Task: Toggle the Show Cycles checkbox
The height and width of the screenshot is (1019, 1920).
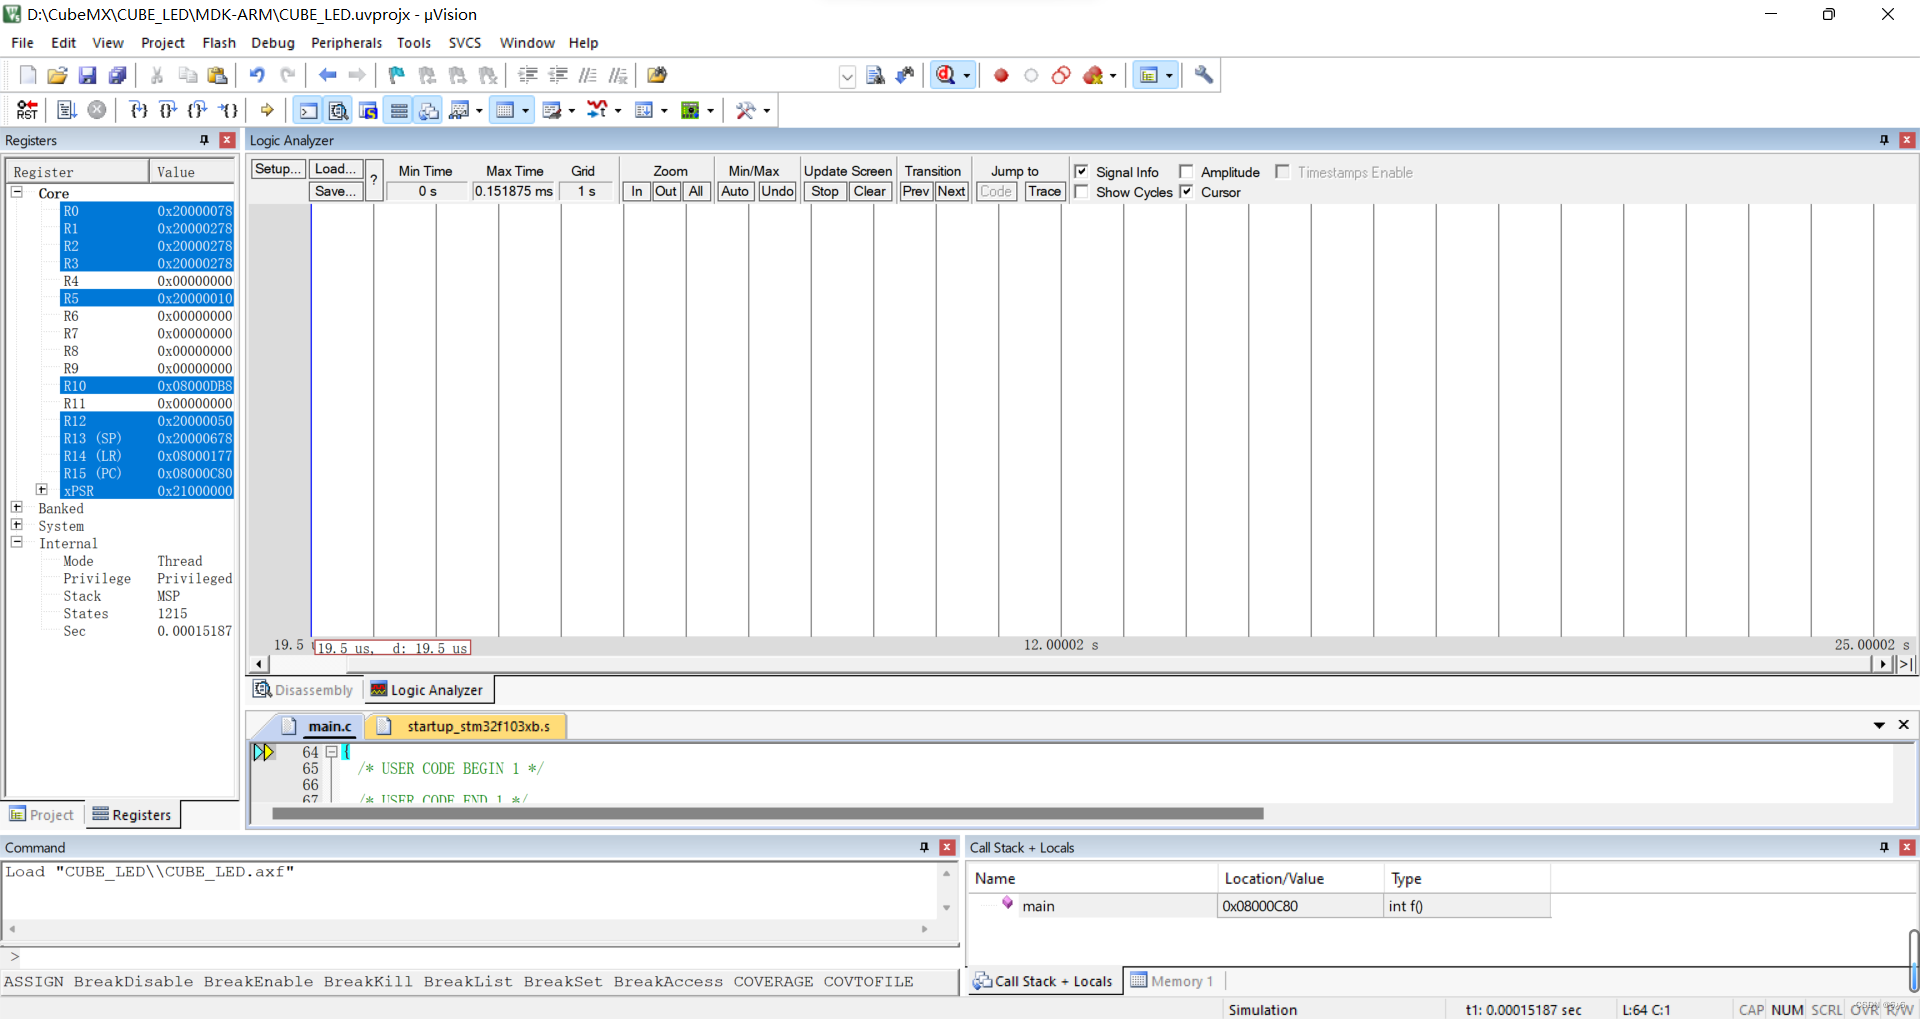Action: click(x=1081, y=192)
